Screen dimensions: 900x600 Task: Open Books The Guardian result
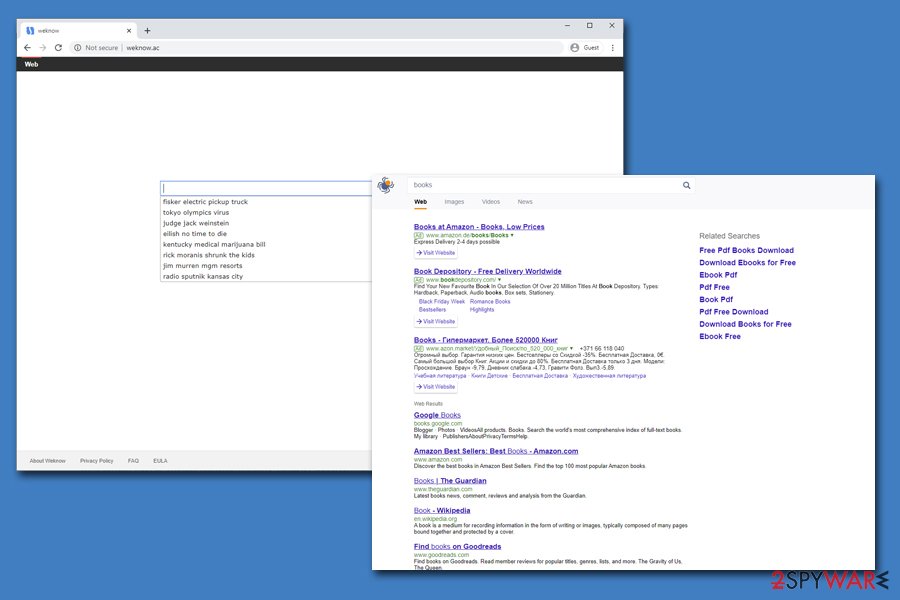tap(450, 481)
